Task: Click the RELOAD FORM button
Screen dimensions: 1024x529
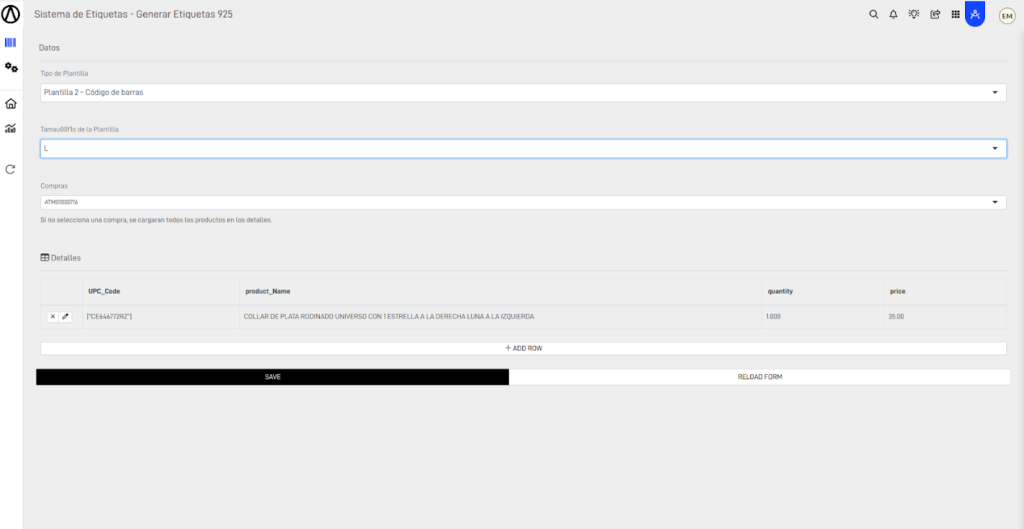Action: pos(760,377)
